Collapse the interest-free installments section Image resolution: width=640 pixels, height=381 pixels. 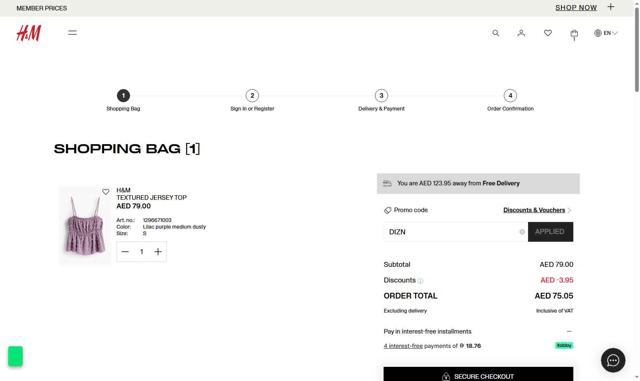pos(569,331)
